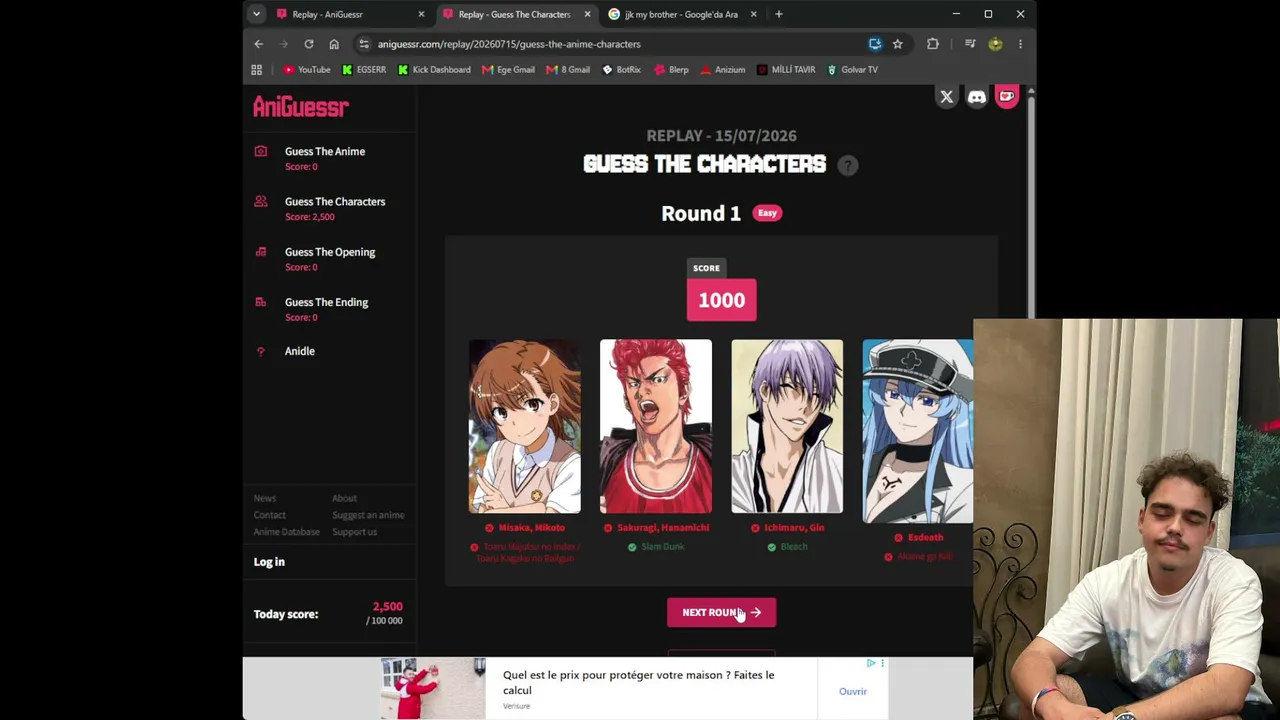Open the Golvar TV bookmark
The image size is (1280, 720).
click(852, 70)
